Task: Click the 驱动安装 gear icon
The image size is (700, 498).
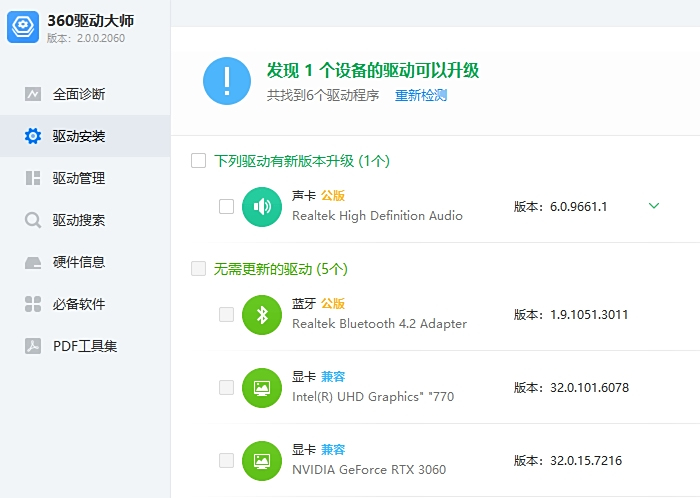Action: click(33, 136)
